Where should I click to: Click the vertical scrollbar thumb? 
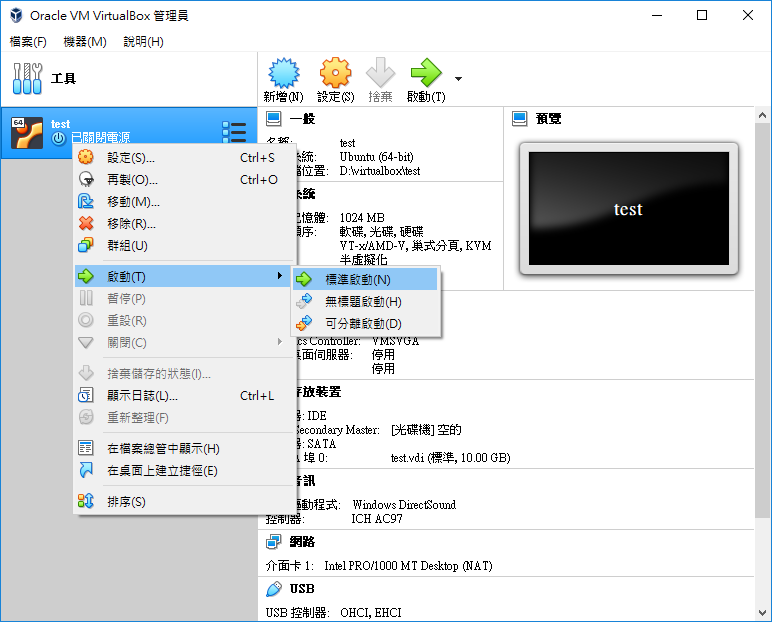coord(763,321)
